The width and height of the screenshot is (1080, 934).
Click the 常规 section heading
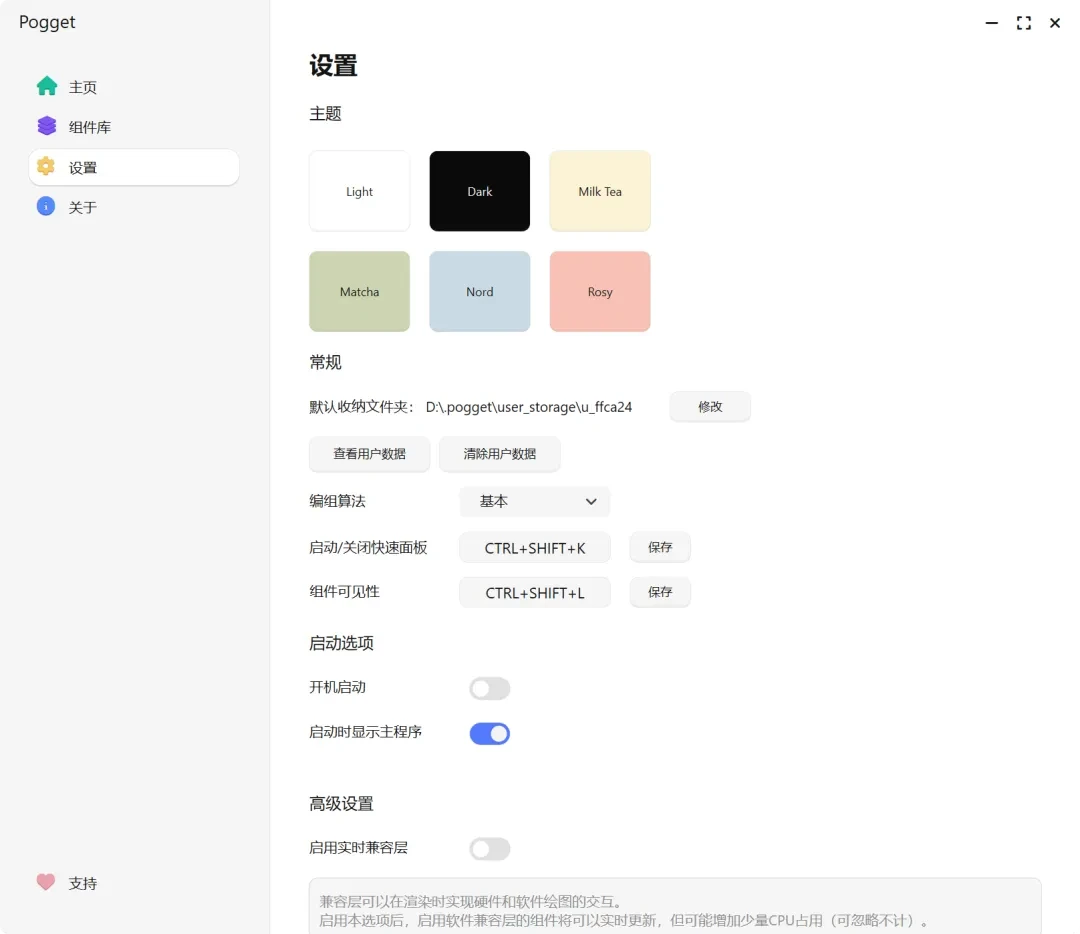click(325, 362)
